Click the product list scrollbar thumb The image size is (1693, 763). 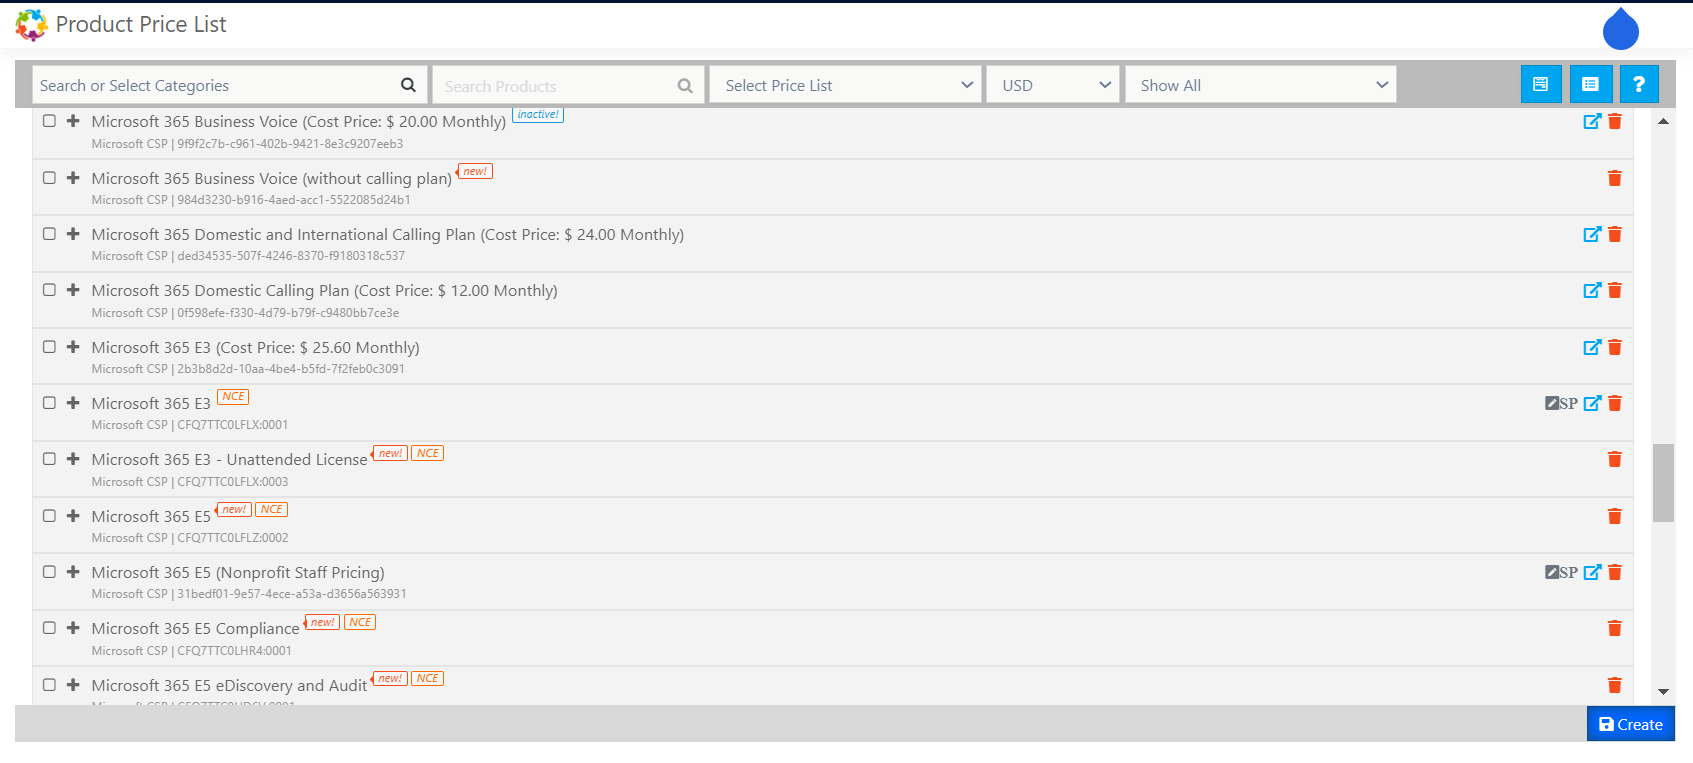coord(1663,483)
